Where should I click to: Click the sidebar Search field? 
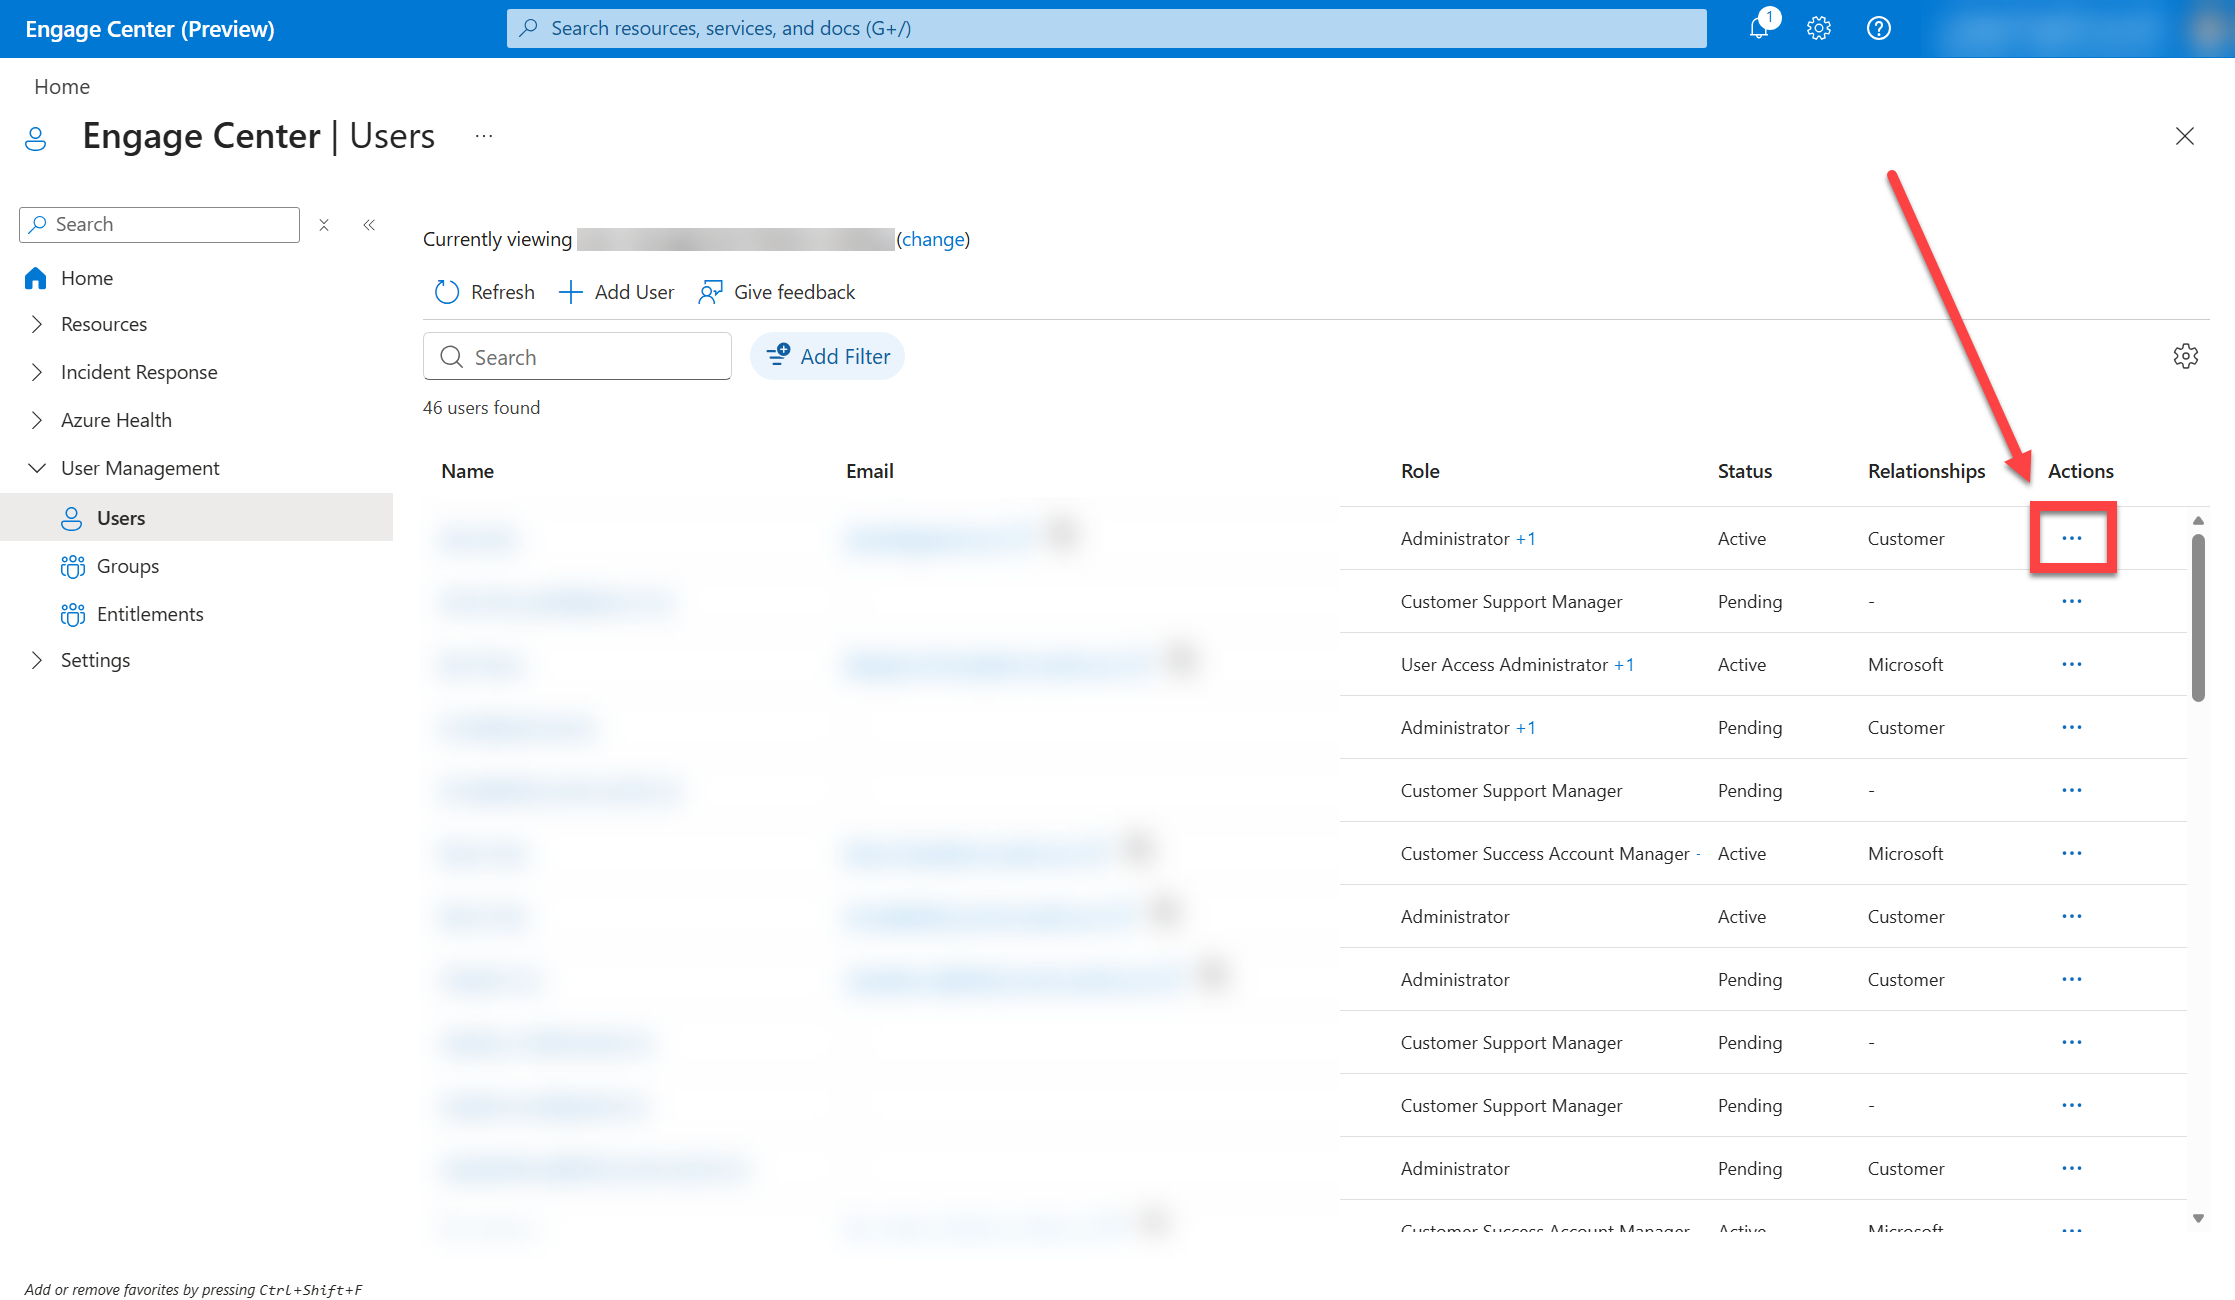coord(159,225)
